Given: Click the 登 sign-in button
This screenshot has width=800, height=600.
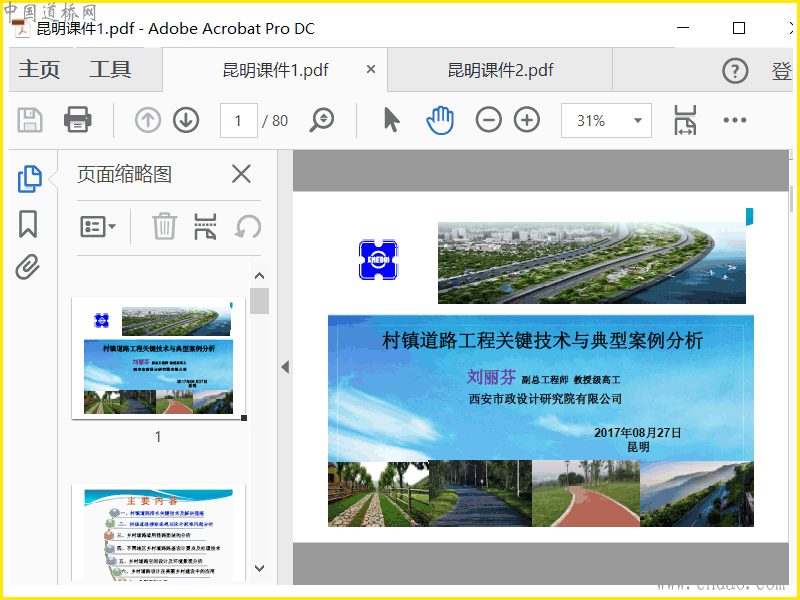Looking at the screenshot, I should (x=781, y=71).
